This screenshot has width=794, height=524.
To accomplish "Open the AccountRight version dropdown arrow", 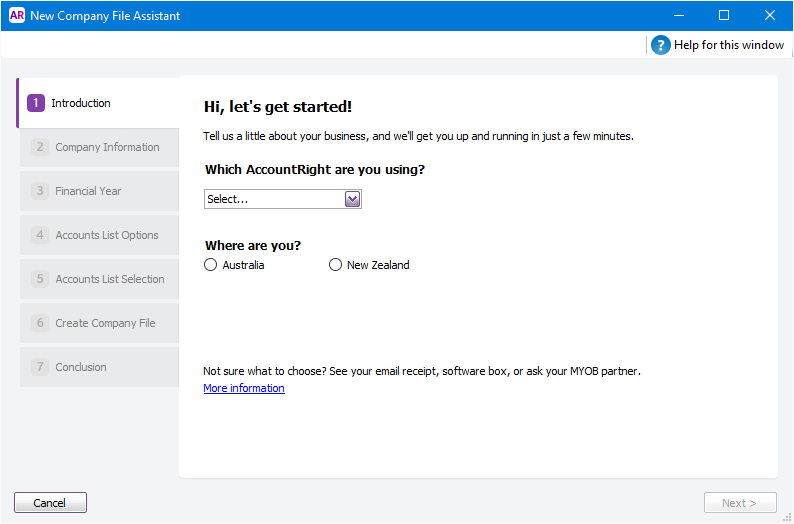I will (x=352, y=199).
